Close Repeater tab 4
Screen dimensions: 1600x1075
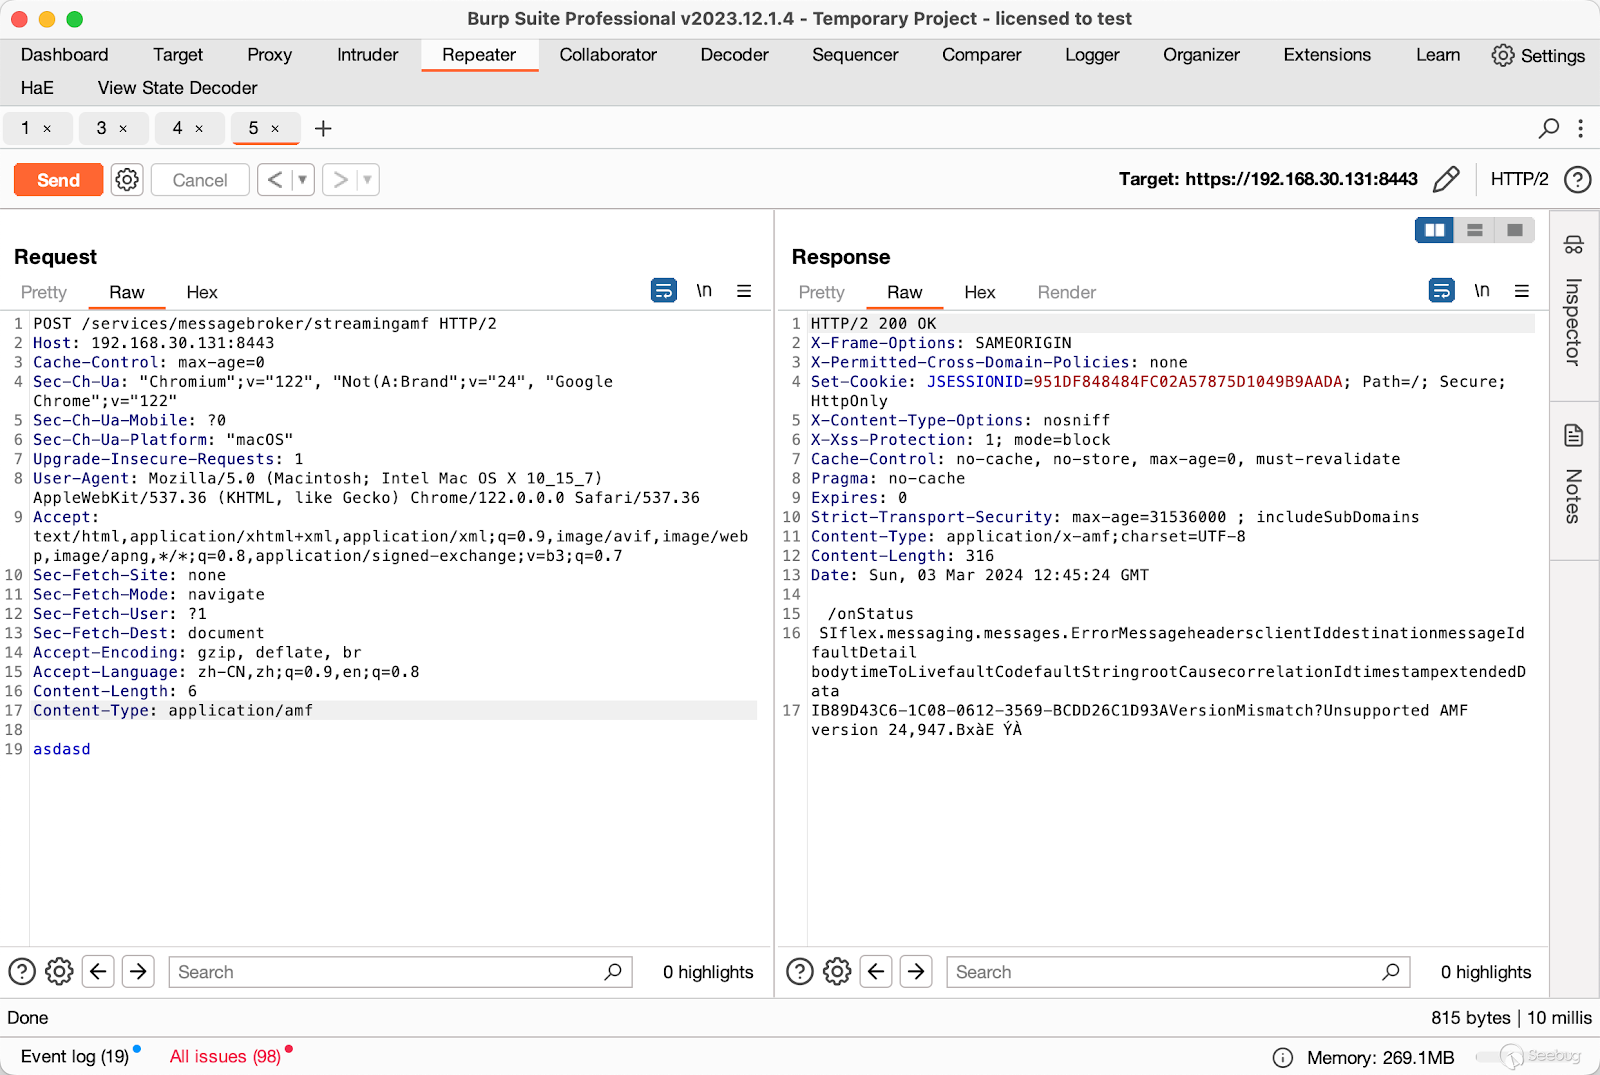coord(199,129)
